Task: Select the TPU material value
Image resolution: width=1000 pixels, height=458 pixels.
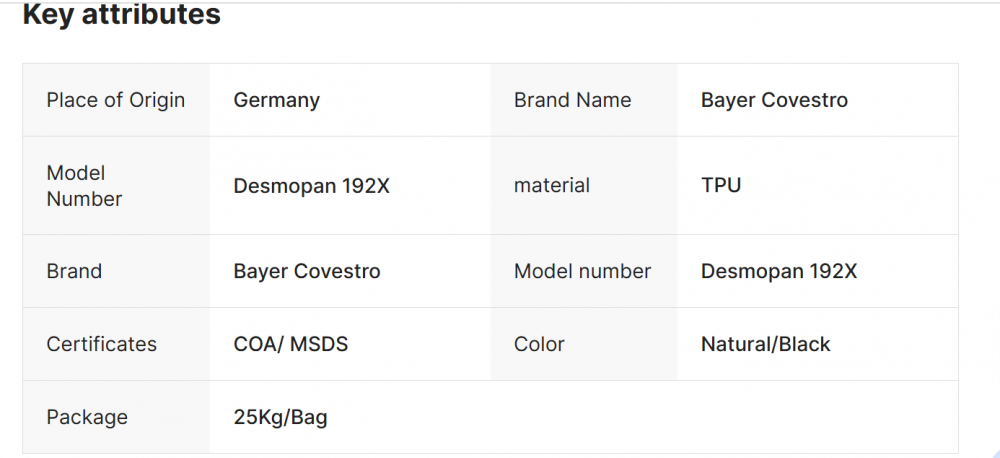Action: 721,185
